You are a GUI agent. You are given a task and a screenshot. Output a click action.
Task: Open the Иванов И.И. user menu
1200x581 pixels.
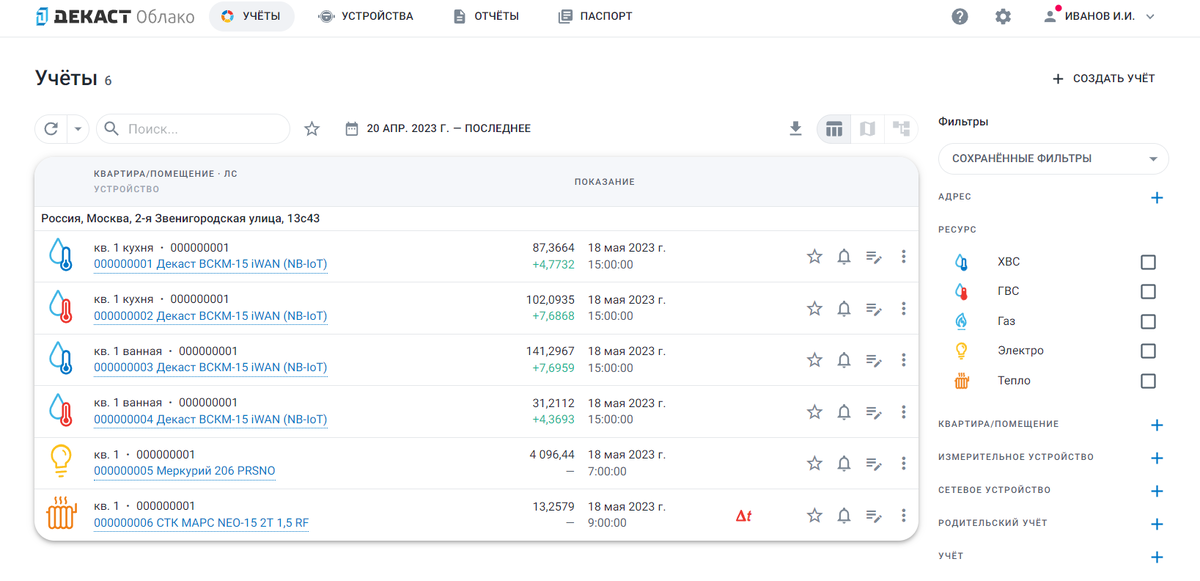point(1099,17)
